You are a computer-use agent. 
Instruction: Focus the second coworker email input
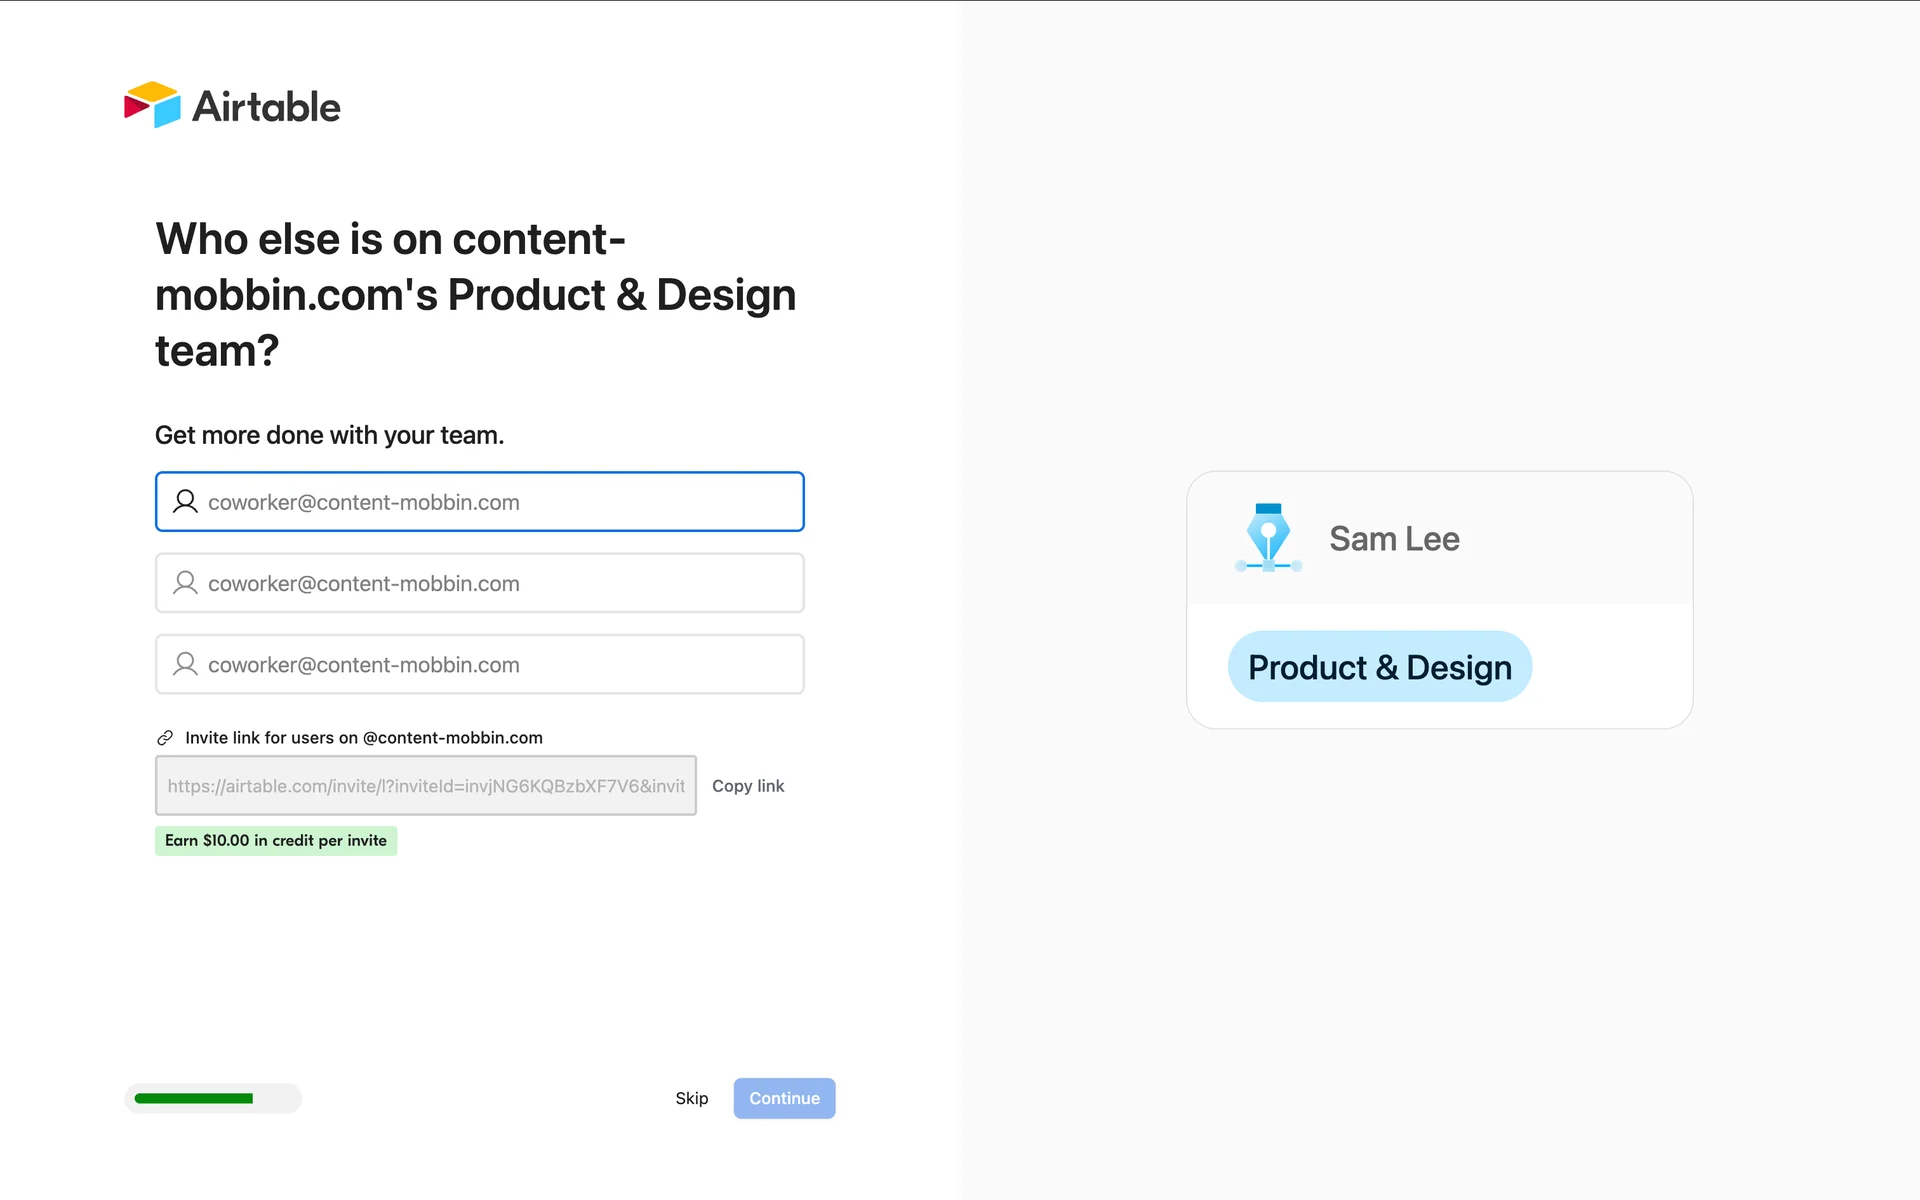[x=500, y=583]
